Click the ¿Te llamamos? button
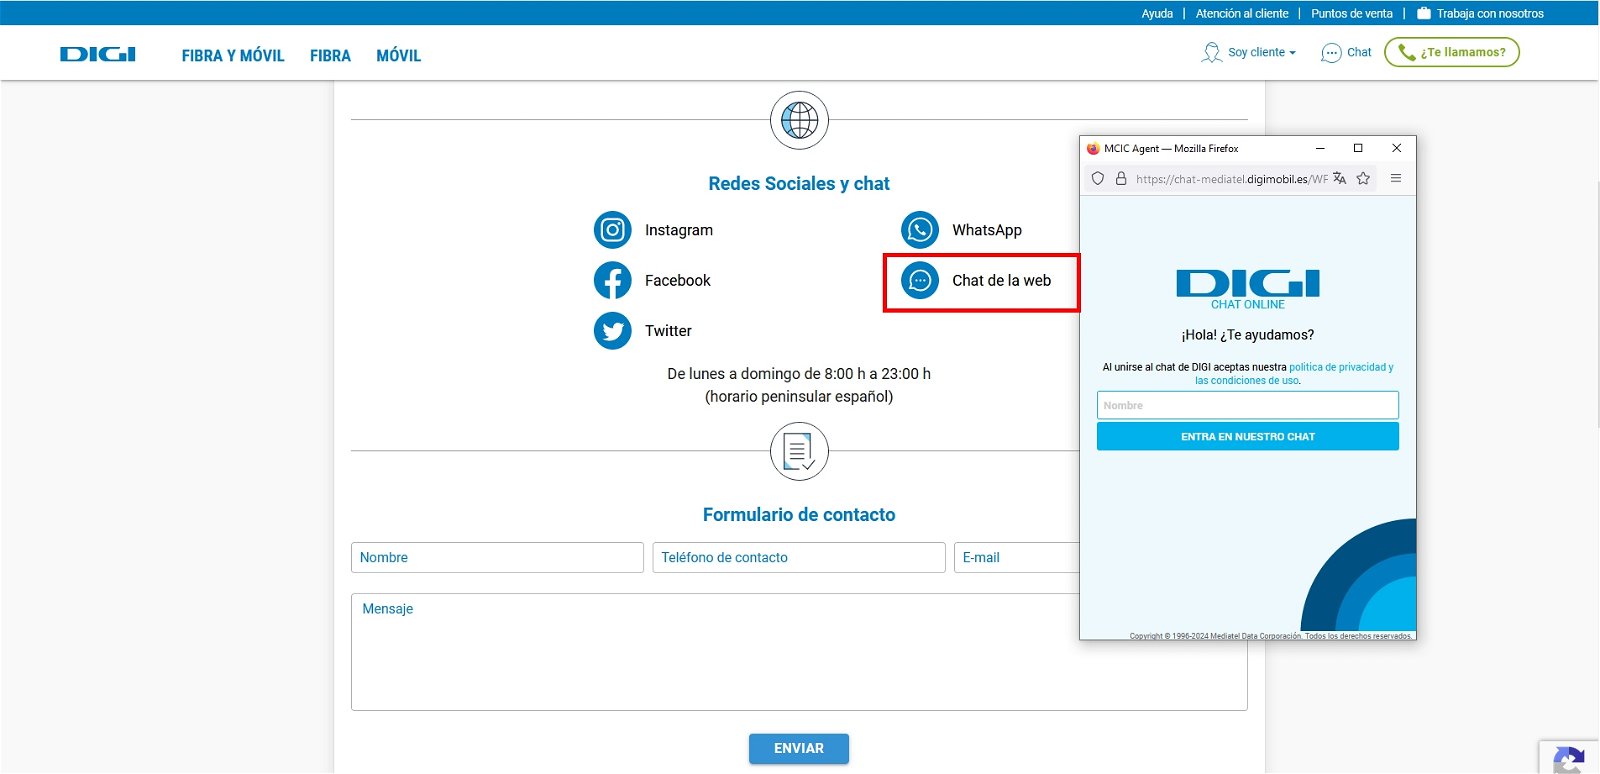Viewport: 1600px width, 774px height. (1452, 52)
